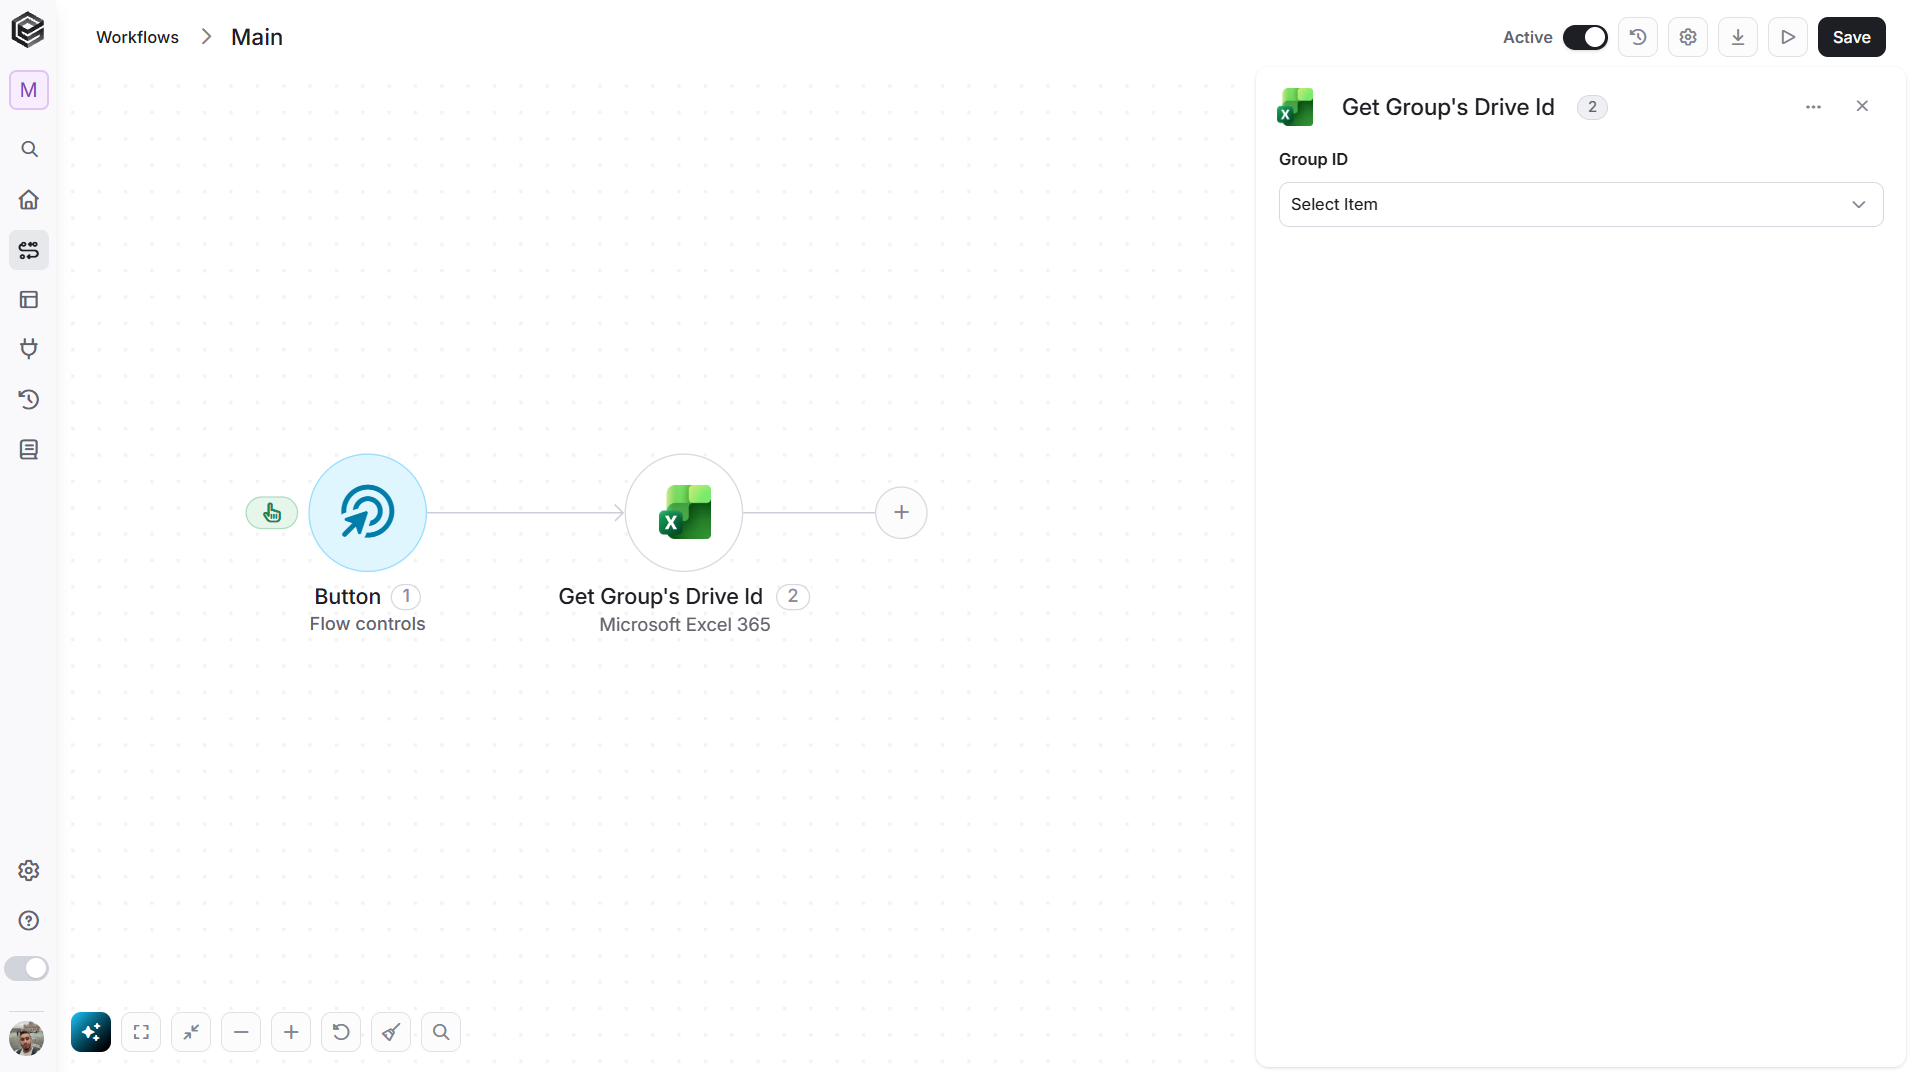Click the collapse arrows canvas icon

191,1032
